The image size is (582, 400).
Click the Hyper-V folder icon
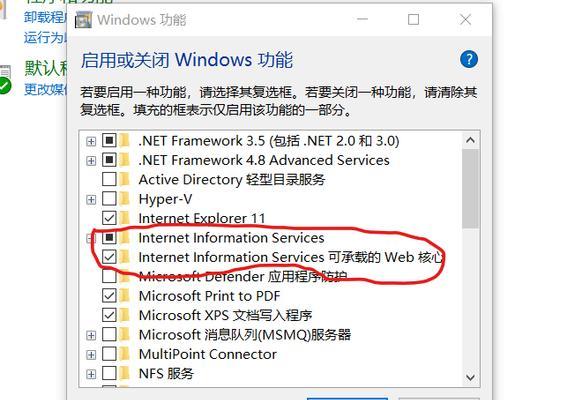(x=125, y=199)
